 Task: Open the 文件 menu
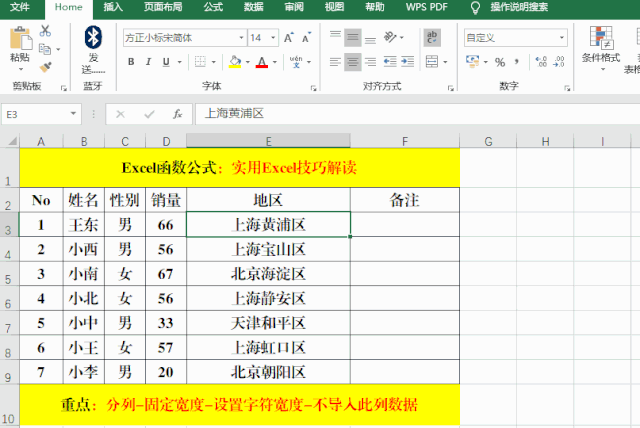(x=19, y=7)
